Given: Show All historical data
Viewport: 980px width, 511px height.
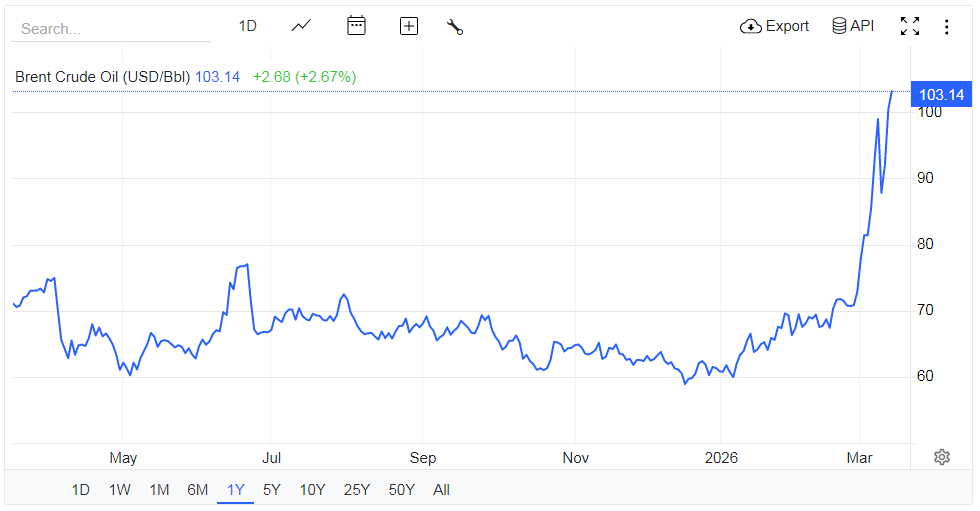Looking at the screenshot, I should [441, 489].
